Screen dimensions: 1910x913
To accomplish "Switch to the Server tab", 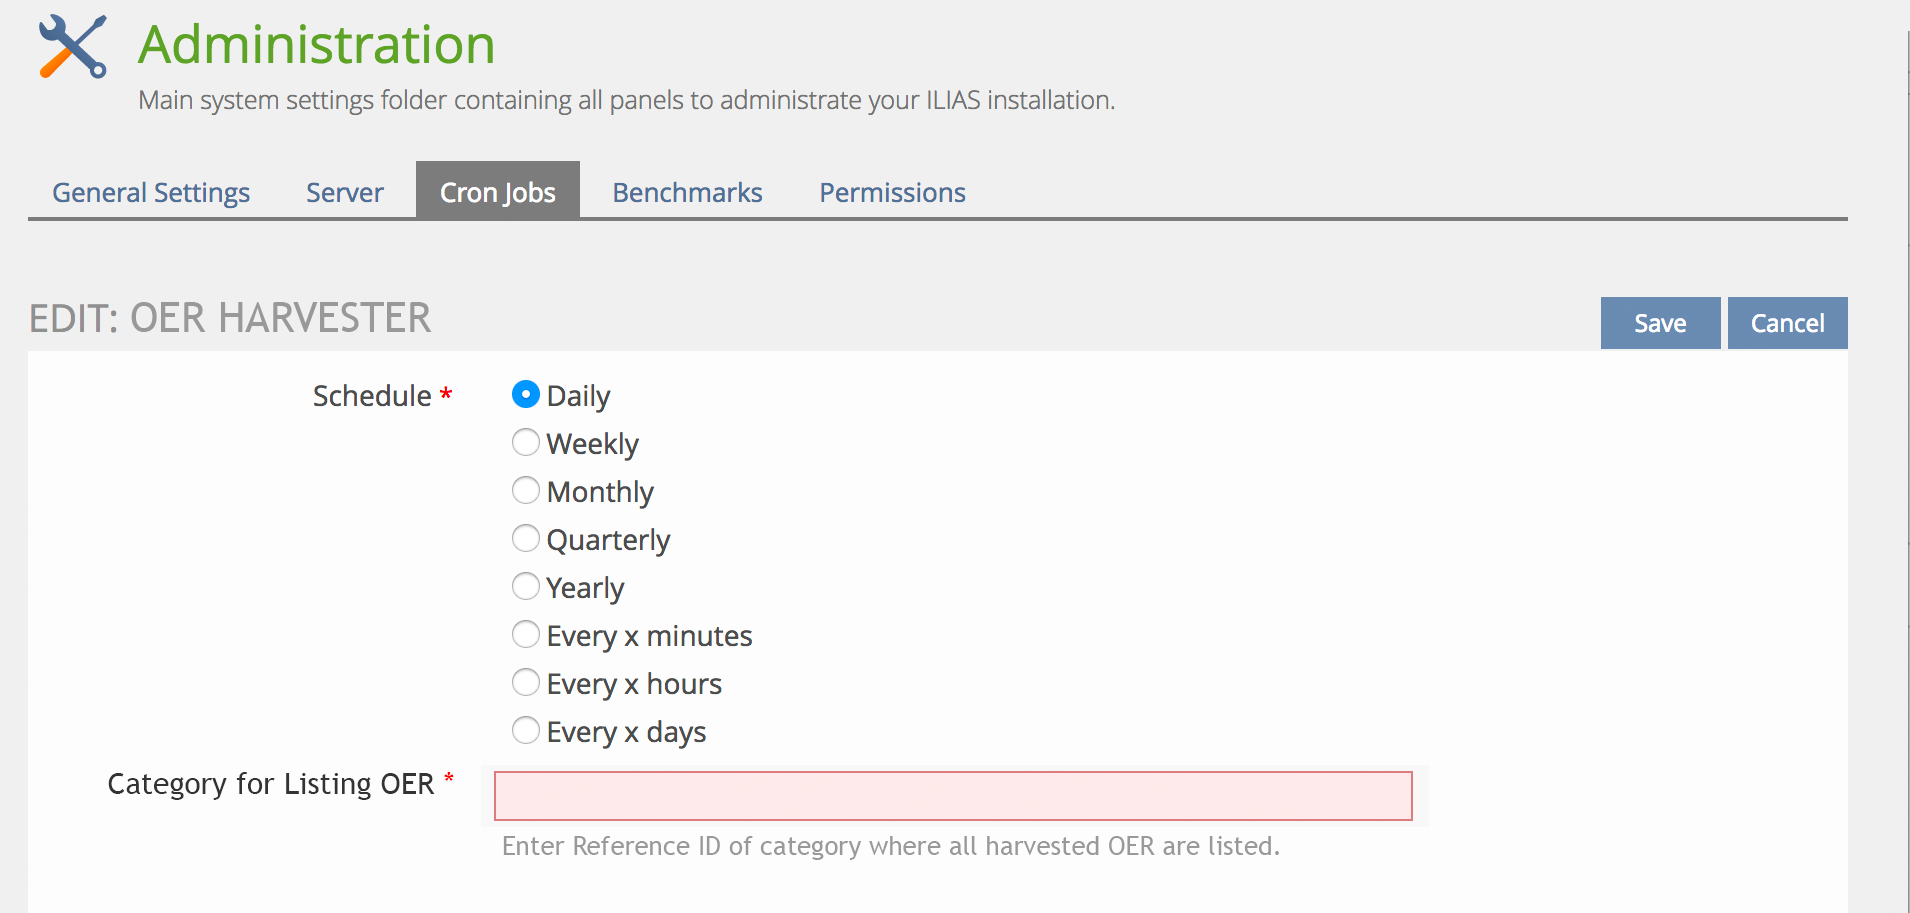I will (344, 192).
